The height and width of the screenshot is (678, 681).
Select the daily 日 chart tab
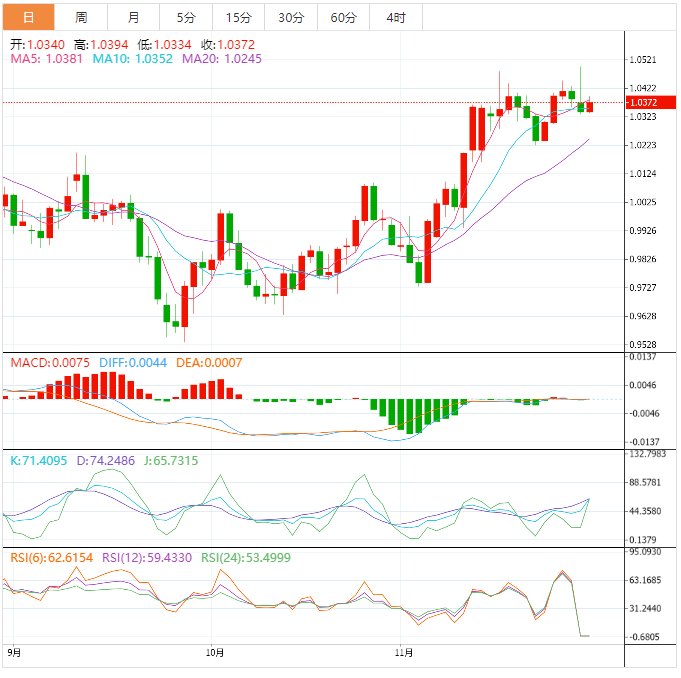(29, 17)
